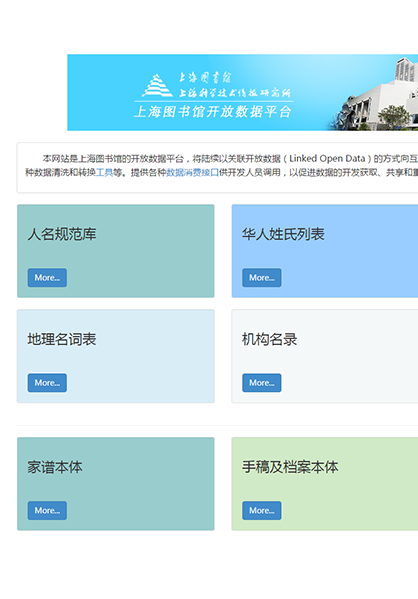
Task: Open More under 机构名录
Action: coord(262,383)
